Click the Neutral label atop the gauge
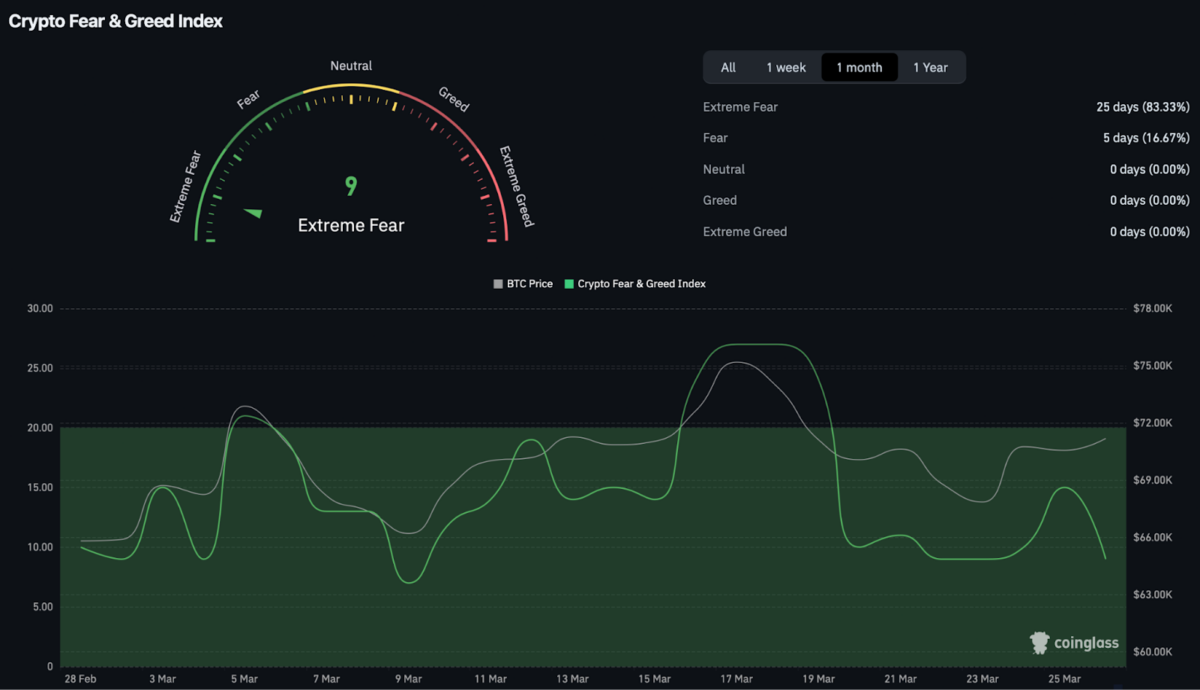Viewport: 1200px width, 690px height. 351,66
